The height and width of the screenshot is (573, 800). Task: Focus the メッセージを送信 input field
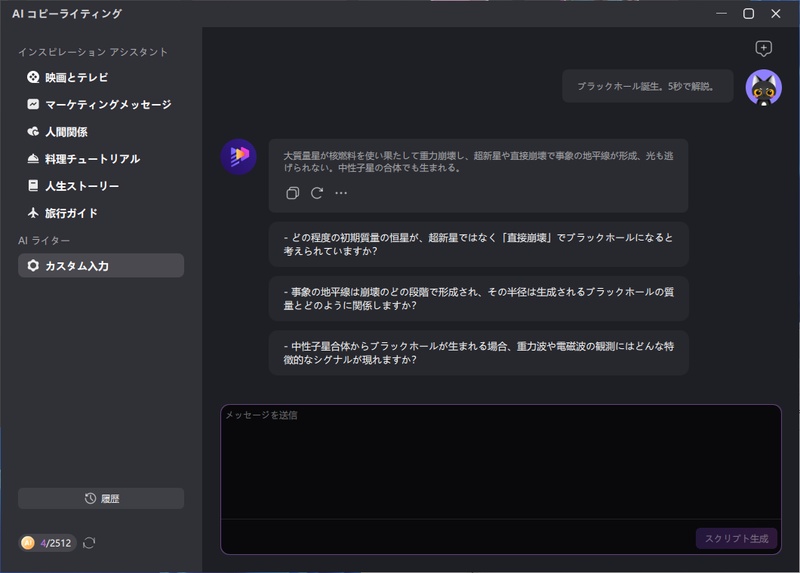click(x=501, y=462)
